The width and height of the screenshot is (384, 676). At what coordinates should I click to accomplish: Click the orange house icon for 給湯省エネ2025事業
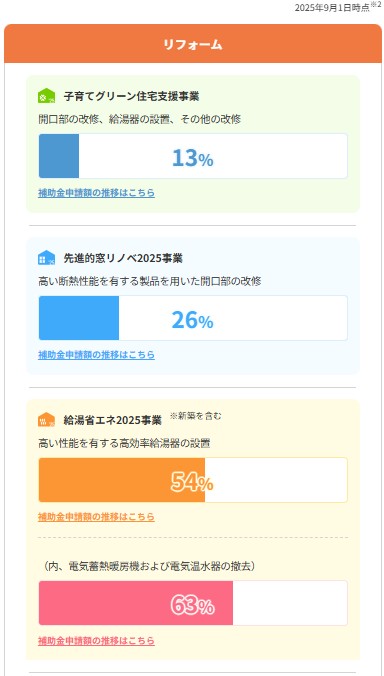point(47,419)
